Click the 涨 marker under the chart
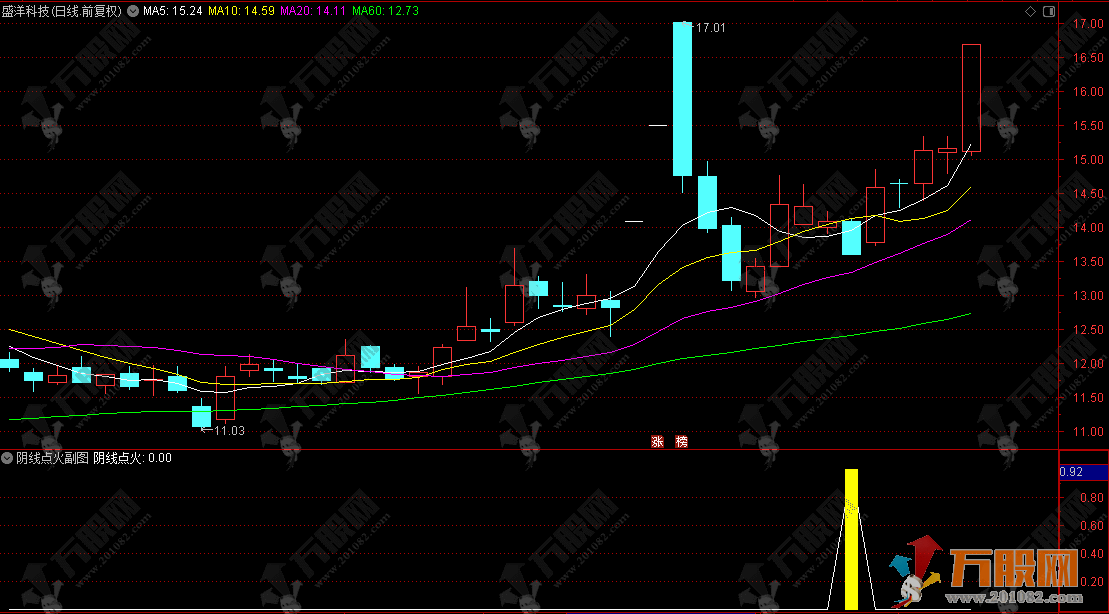 pos(658,441)
